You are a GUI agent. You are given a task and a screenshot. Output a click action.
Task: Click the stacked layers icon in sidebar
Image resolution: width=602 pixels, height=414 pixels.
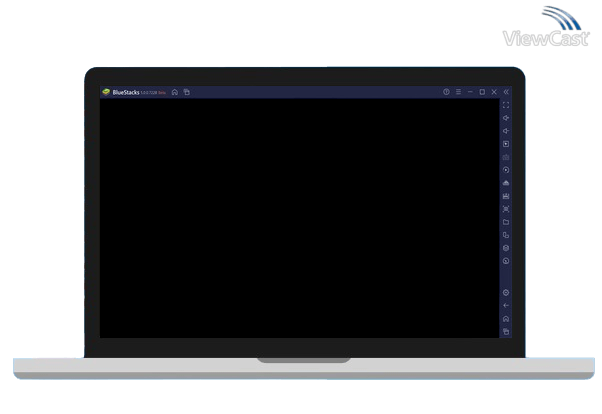pos(506,248)
